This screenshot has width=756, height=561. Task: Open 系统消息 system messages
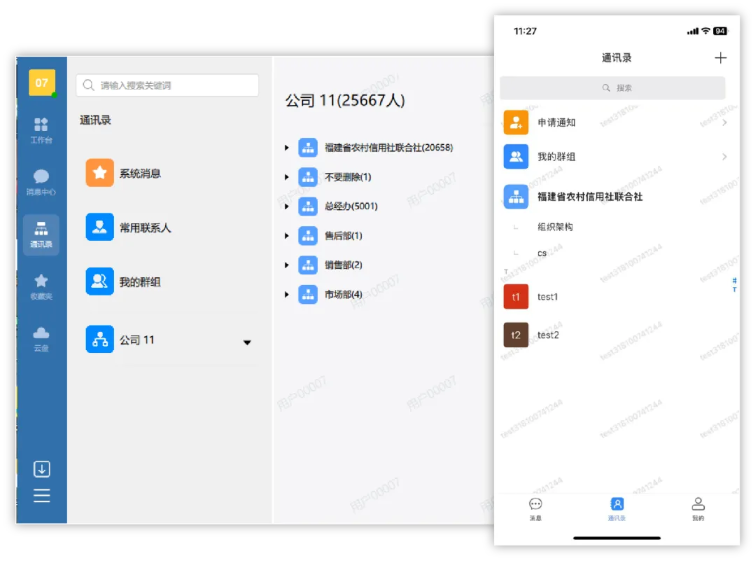pos(140,173)
